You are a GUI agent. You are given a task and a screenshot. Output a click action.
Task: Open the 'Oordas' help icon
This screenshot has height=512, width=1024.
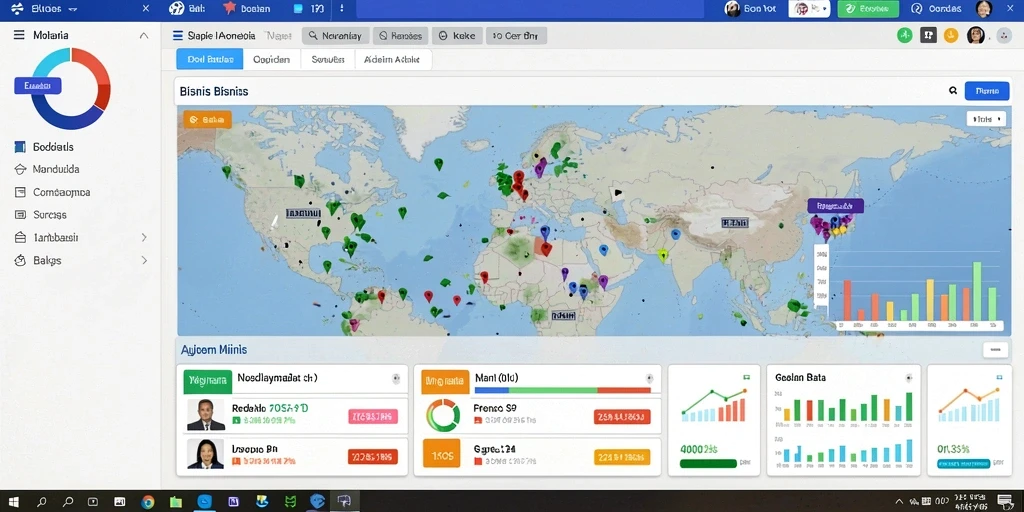(916, 8)
